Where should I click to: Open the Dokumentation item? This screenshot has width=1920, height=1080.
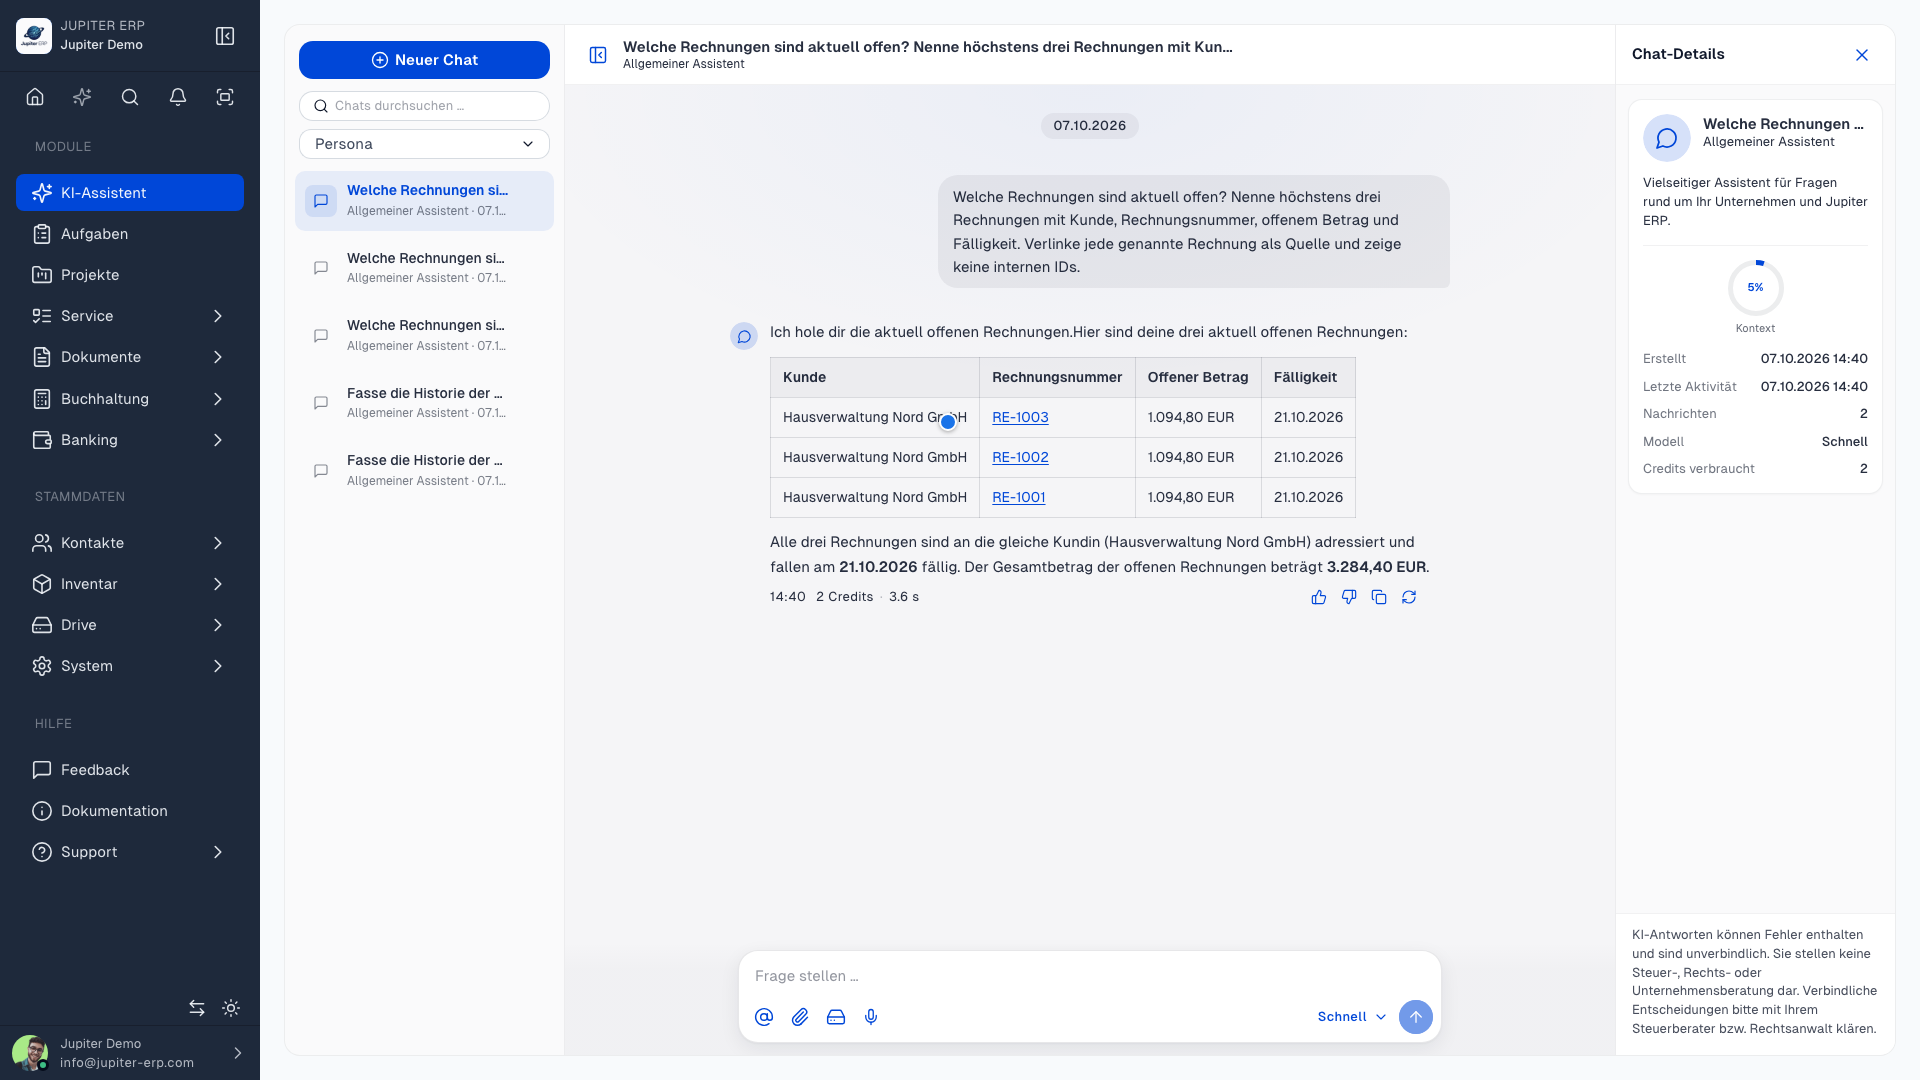point(130,811)
